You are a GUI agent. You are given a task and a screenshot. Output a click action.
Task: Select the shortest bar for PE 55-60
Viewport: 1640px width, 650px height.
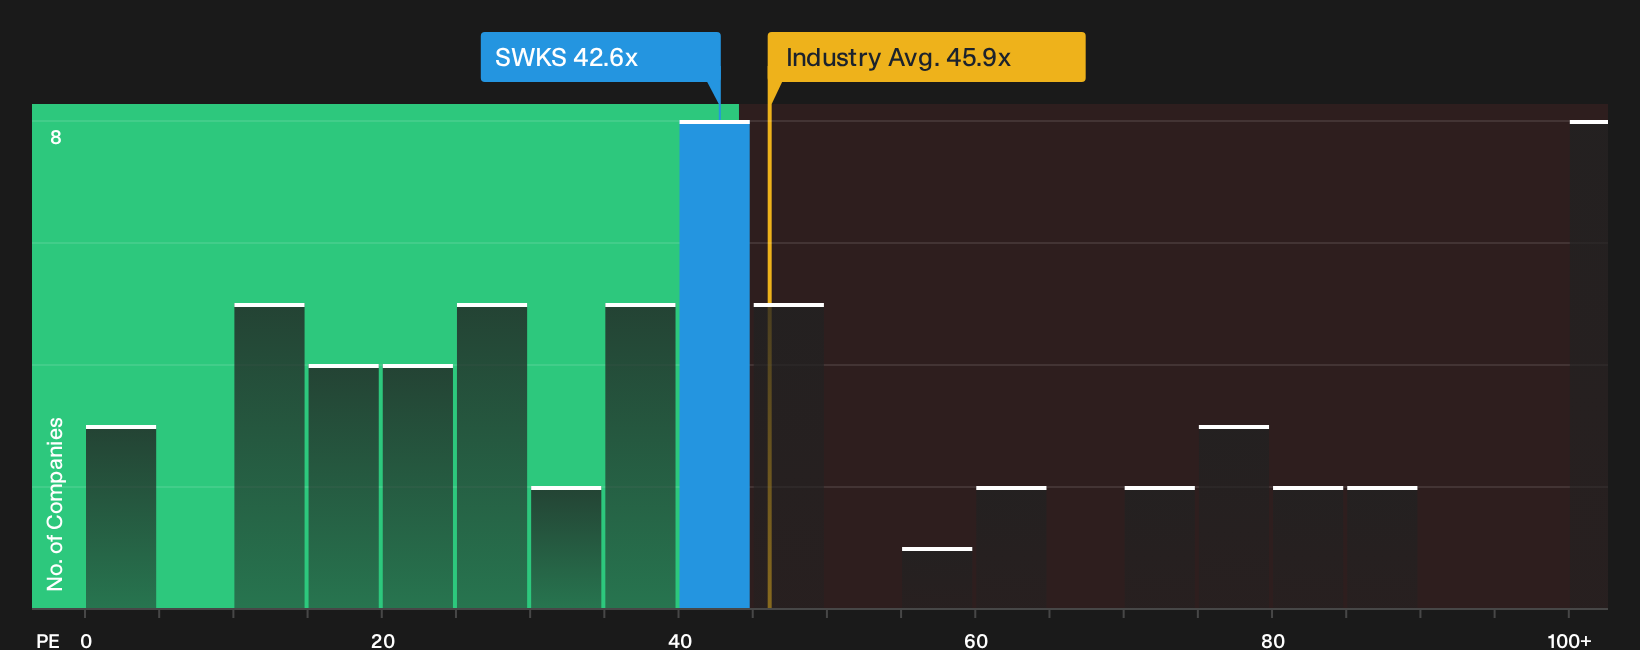[937, 578]
